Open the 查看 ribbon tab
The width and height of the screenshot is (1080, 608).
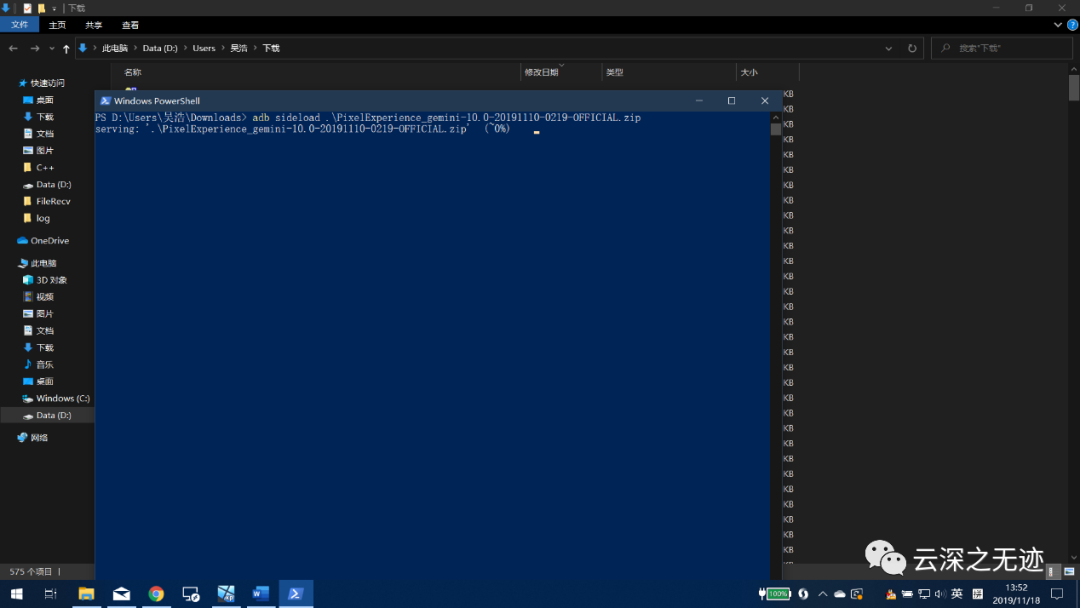pos(130,25)
